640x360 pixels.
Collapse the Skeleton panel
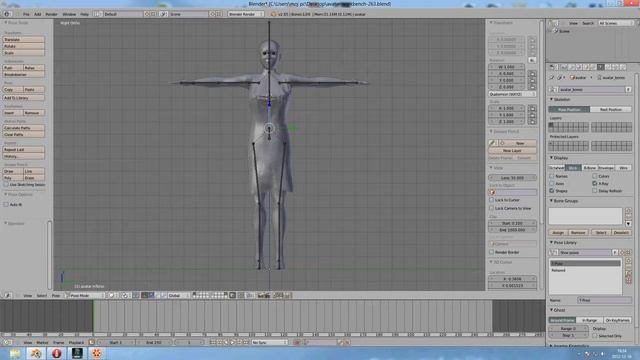click(551, 100)
